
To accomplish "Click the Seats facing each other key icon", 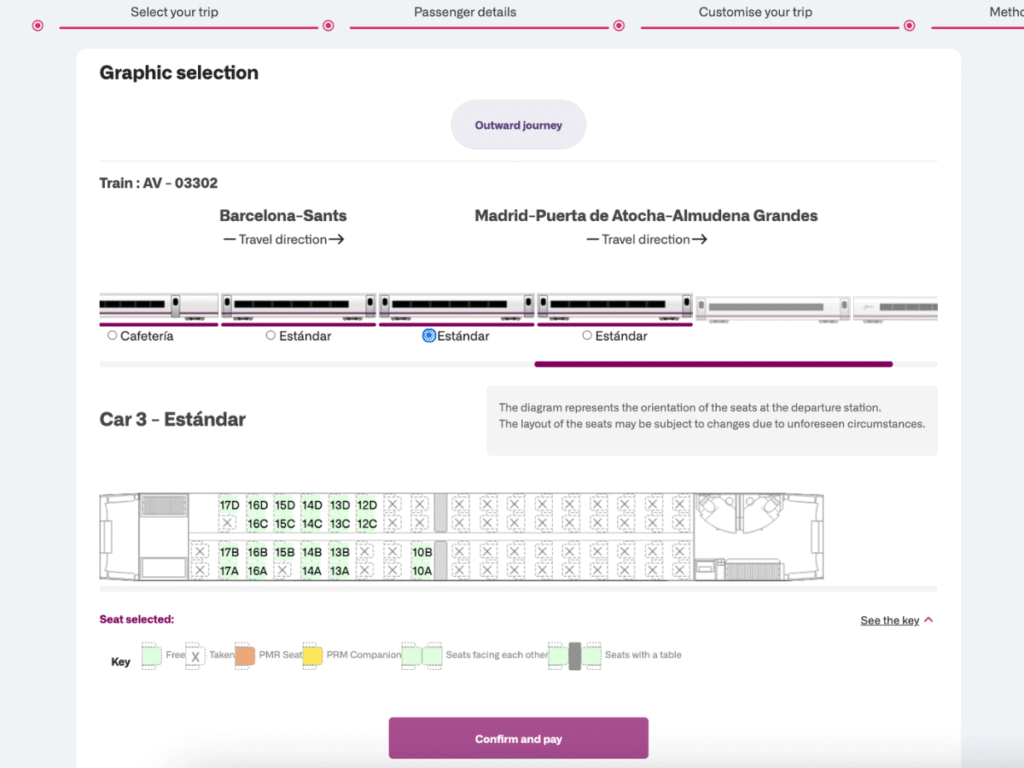I will click(422, 656).
